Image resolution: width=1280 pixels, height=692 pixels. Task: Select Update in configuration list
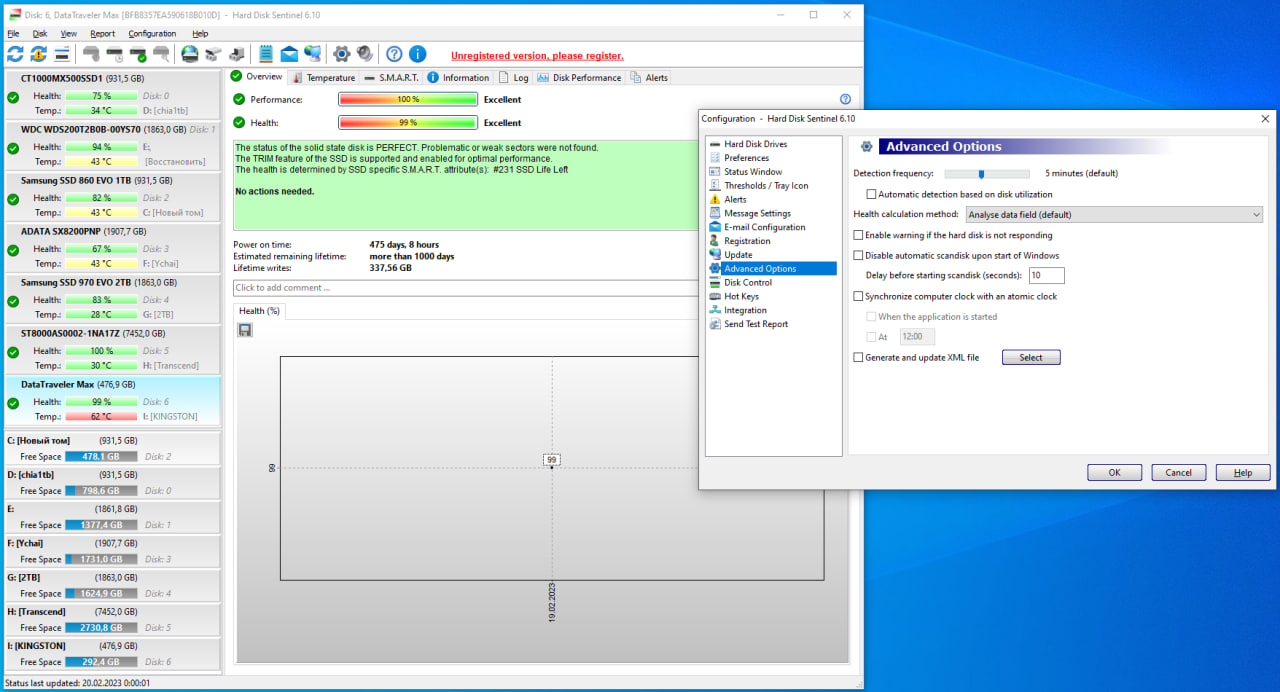(x=738, y=255)
